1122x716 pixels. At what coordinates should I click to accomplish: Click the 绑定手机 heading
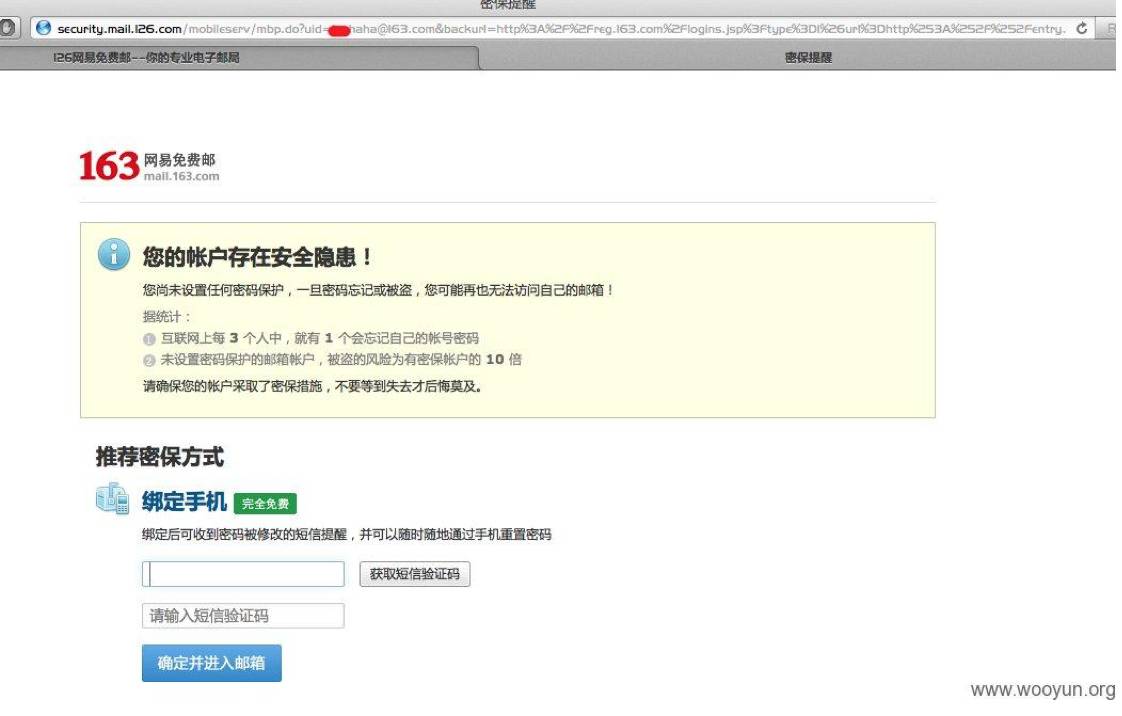[x=184, y=501]
